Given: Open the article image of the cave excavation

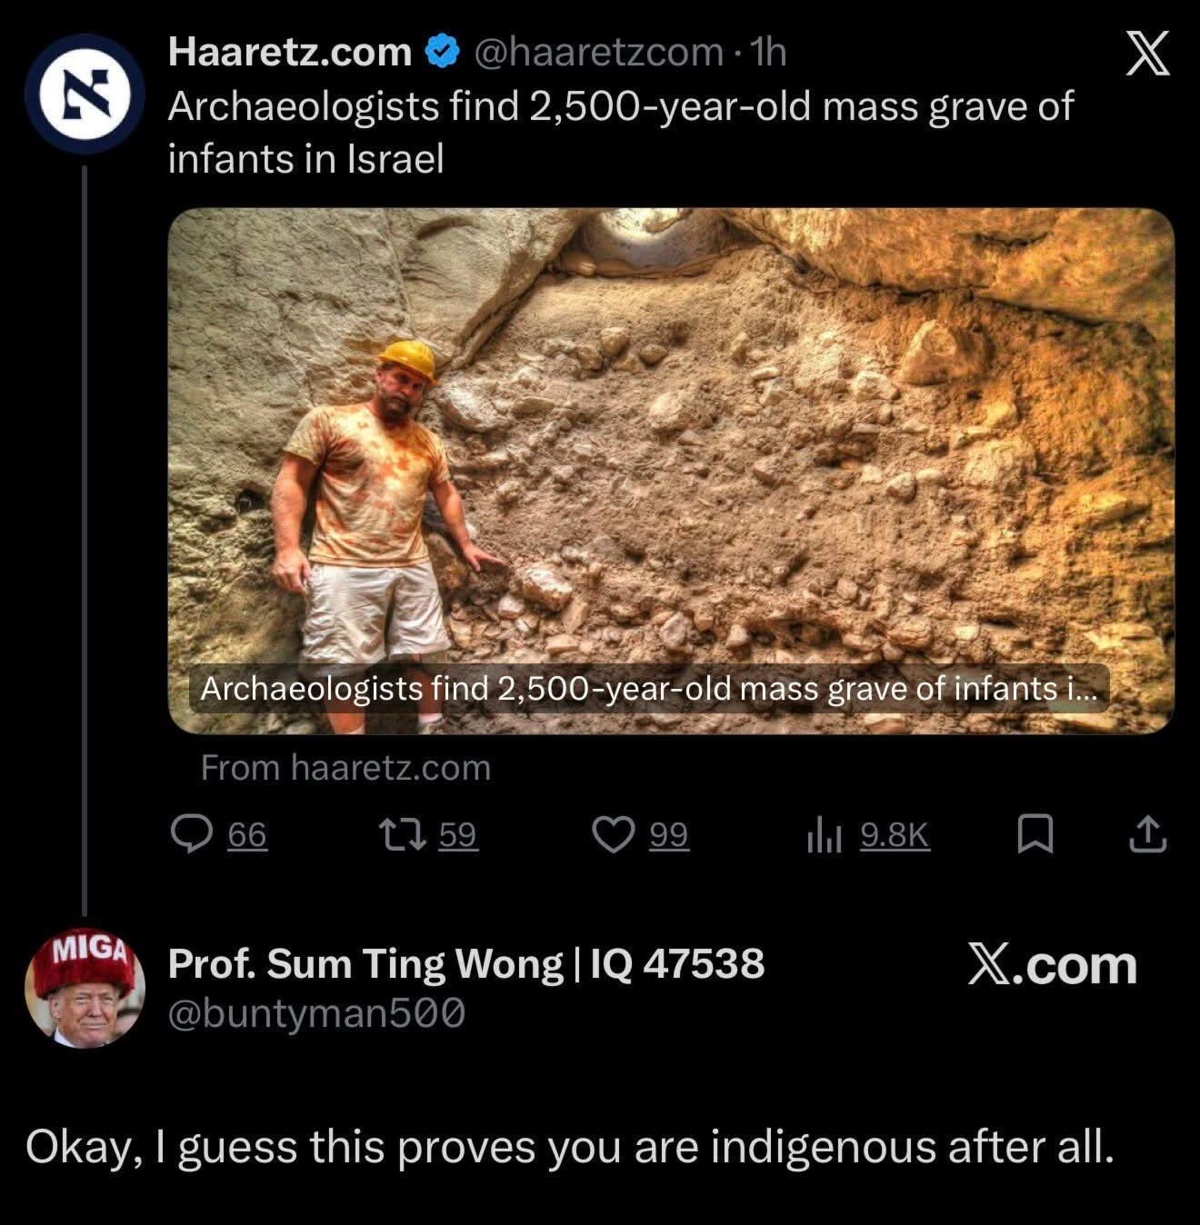Looking at the screenshot, I should pyautogui.click(x=671, y=470).
